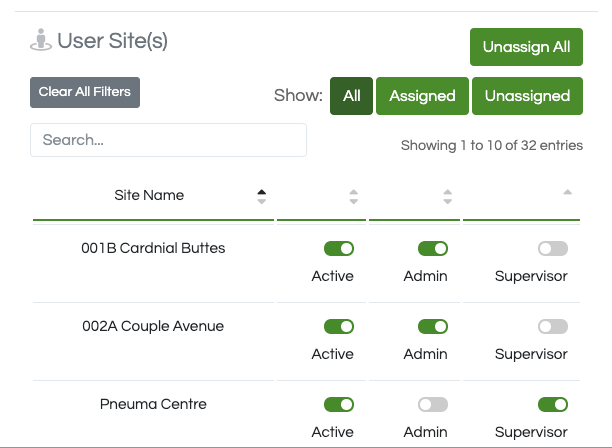Sort the Admin column using arrows

pos(448,197)
